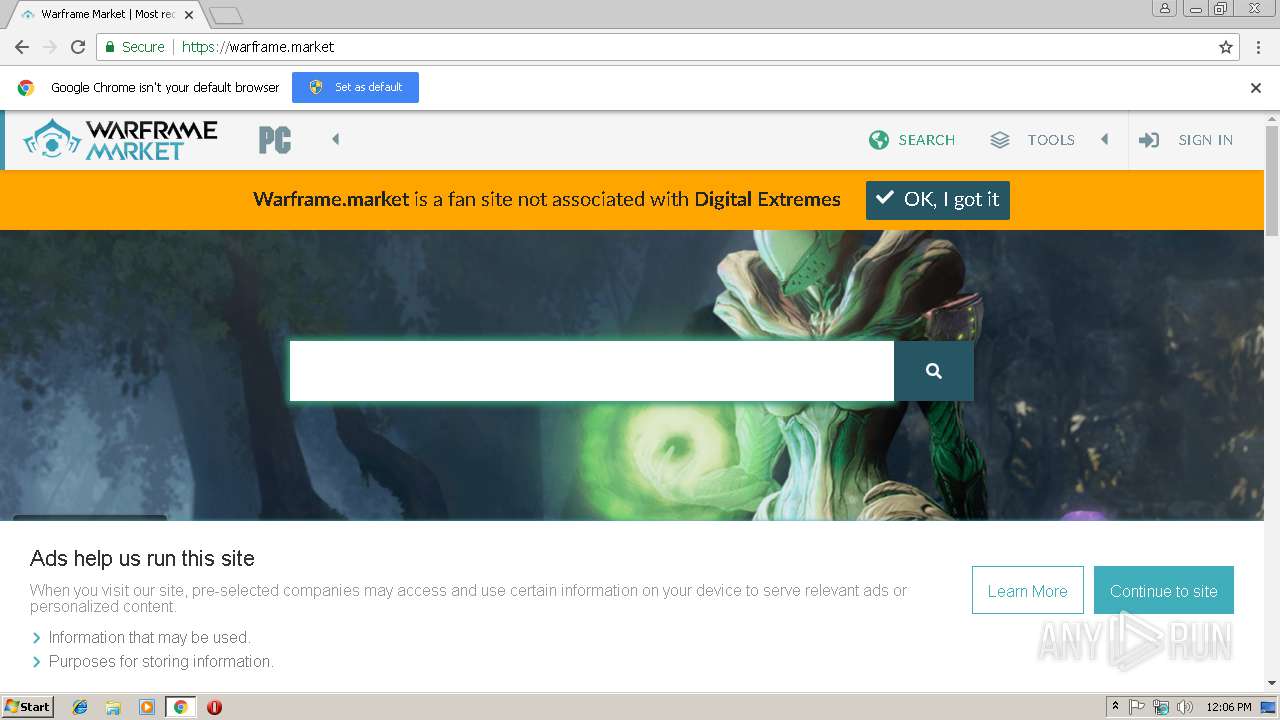Click the 12:06 PM clock
This screenshot has height=720, width=1280.
(1229, 707)
